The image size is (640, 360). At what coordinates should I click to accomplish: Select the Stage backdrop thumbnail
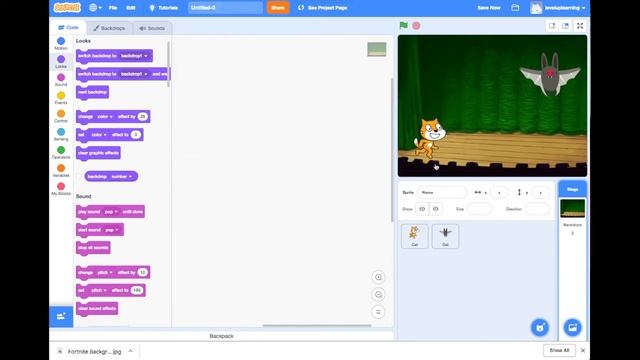tap(572, 208)
